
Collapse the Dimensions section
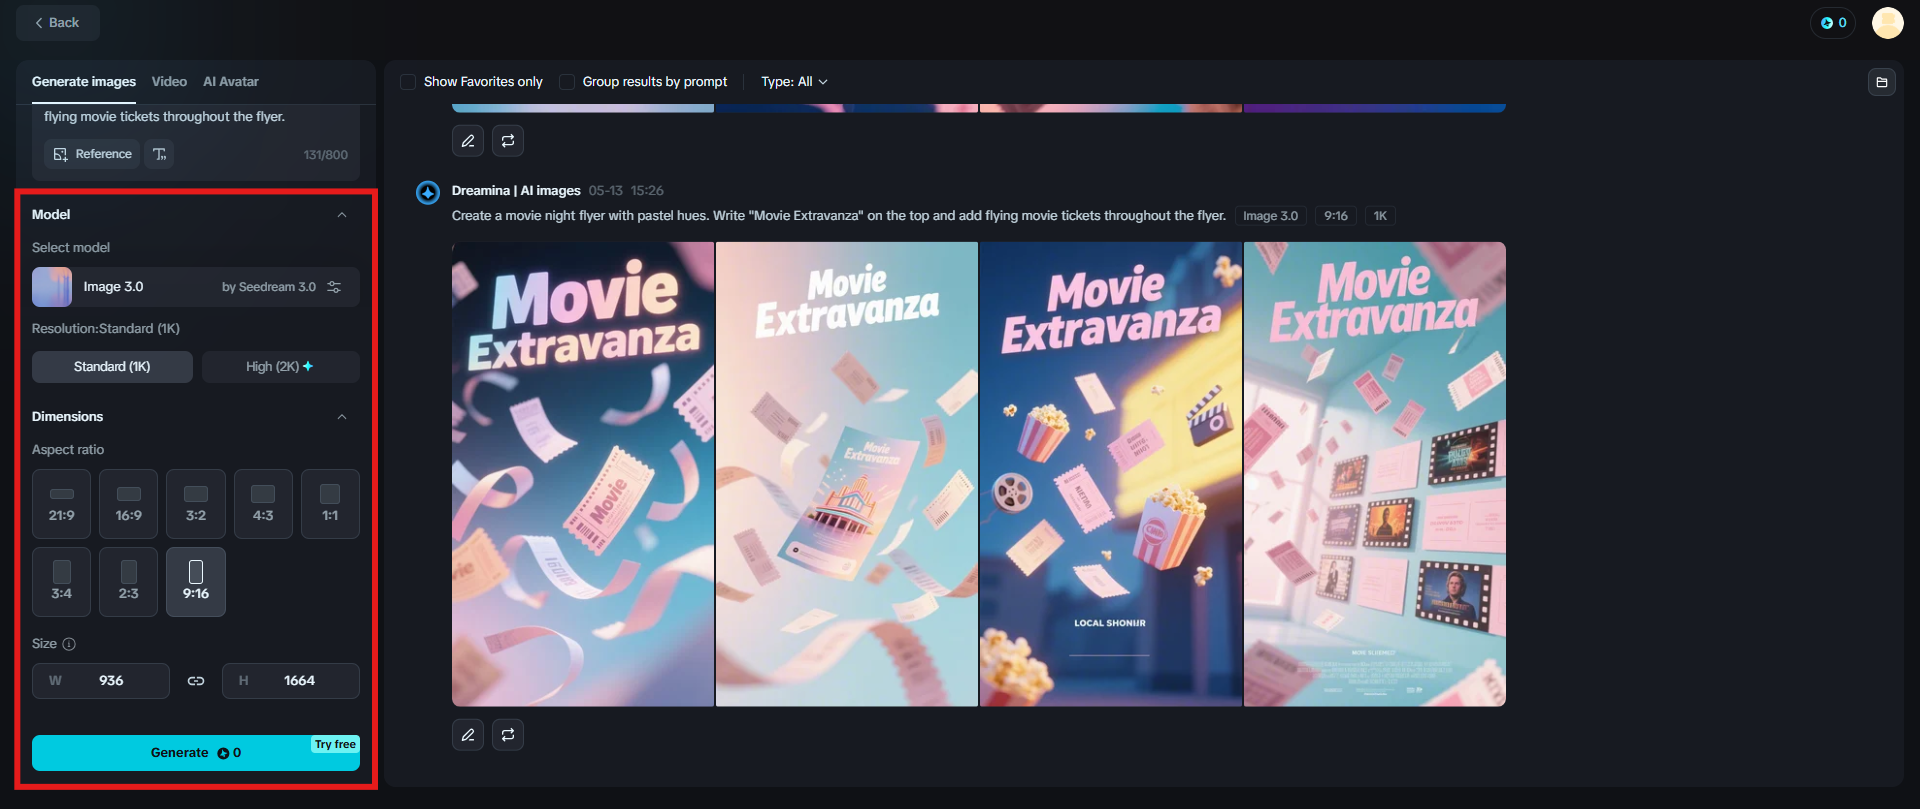click(342, 417)
